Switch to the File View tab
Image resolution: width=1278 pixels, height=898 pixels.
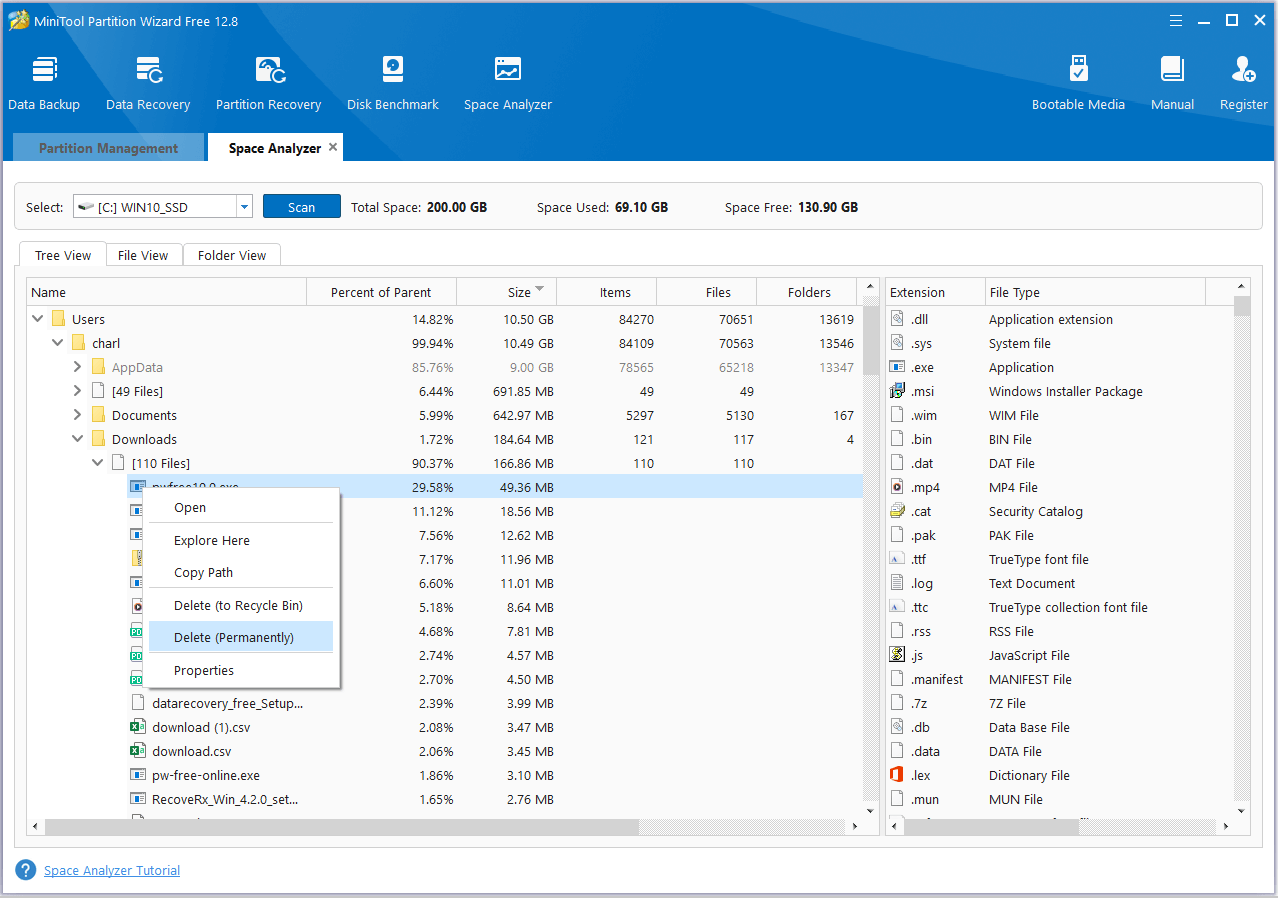point(143,255)
